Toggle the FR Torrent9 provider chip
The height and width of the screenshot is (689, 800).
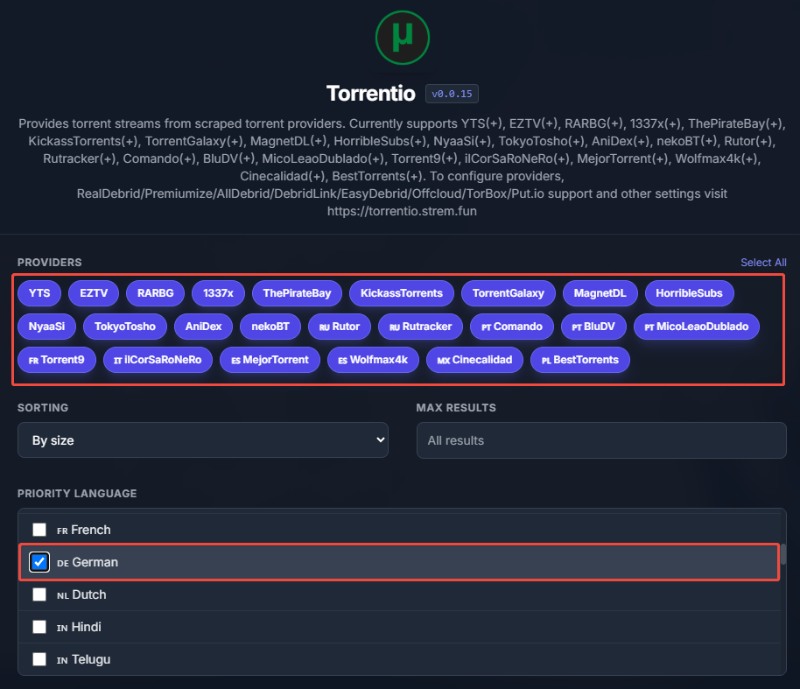click(x=57, y=360)
